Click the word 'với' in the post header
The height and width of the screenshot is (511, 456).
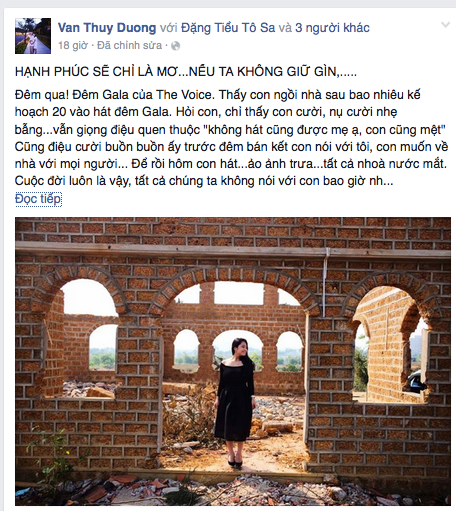pos(168,28)
